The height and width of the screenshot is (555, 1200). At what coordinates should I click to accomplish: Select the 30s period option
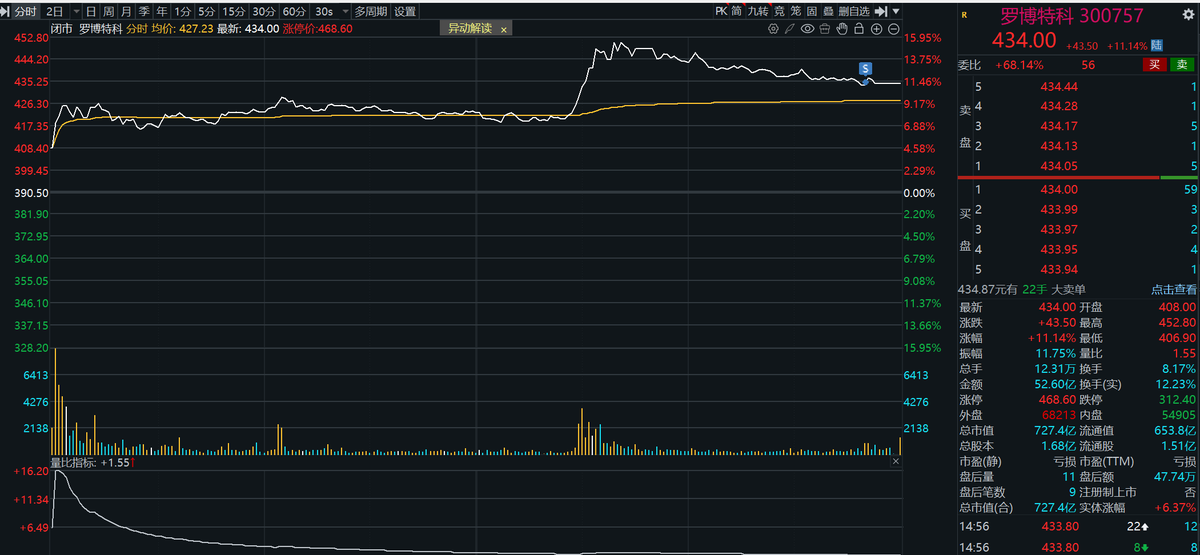click(324, 12)
